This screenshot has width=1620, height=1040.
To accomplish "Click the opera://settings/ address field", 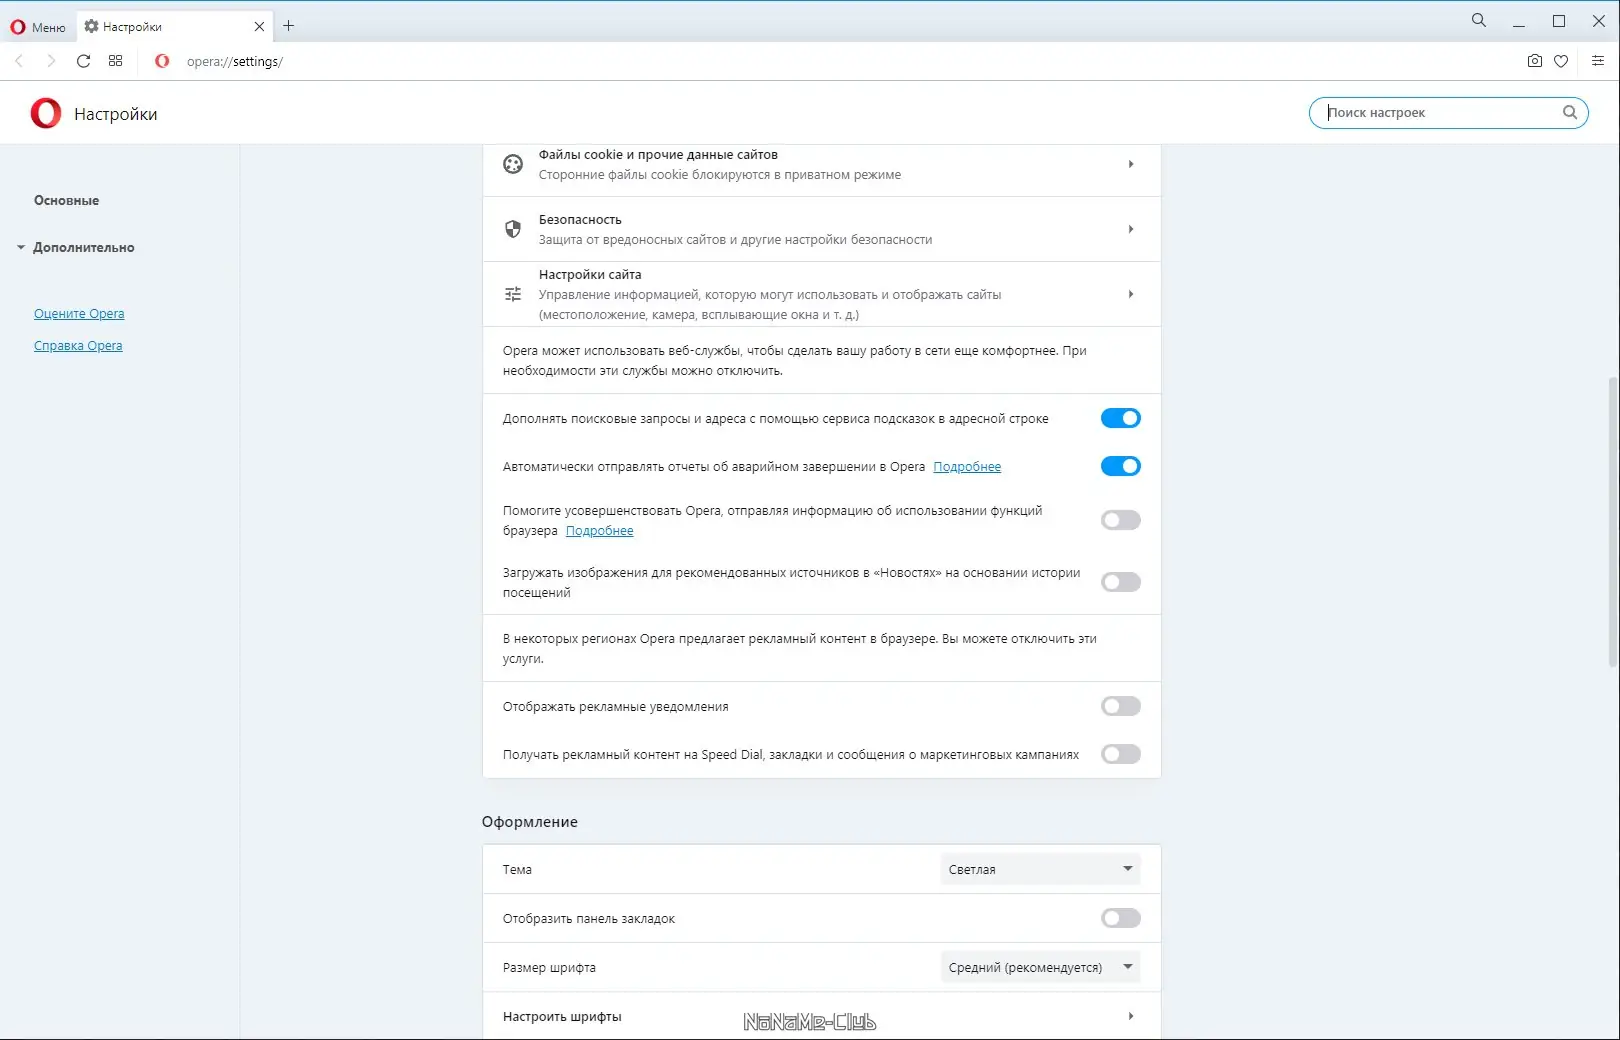I will (235, 61).
